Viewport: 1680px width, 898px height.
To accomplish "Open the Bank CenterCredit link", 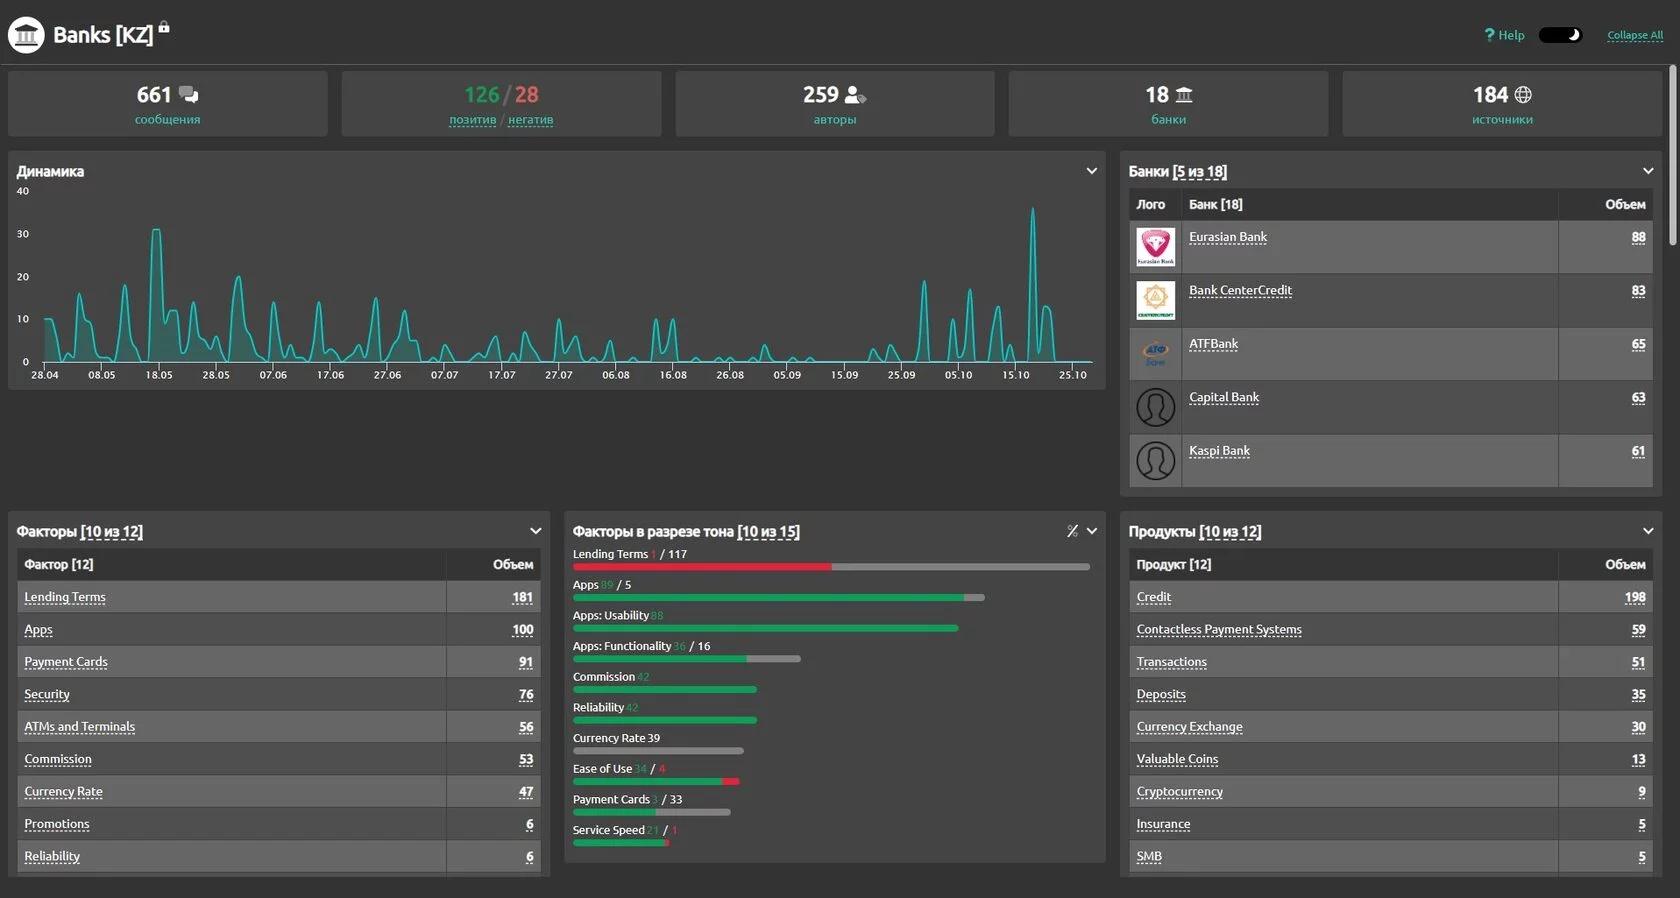I will tap(1240, 290).
